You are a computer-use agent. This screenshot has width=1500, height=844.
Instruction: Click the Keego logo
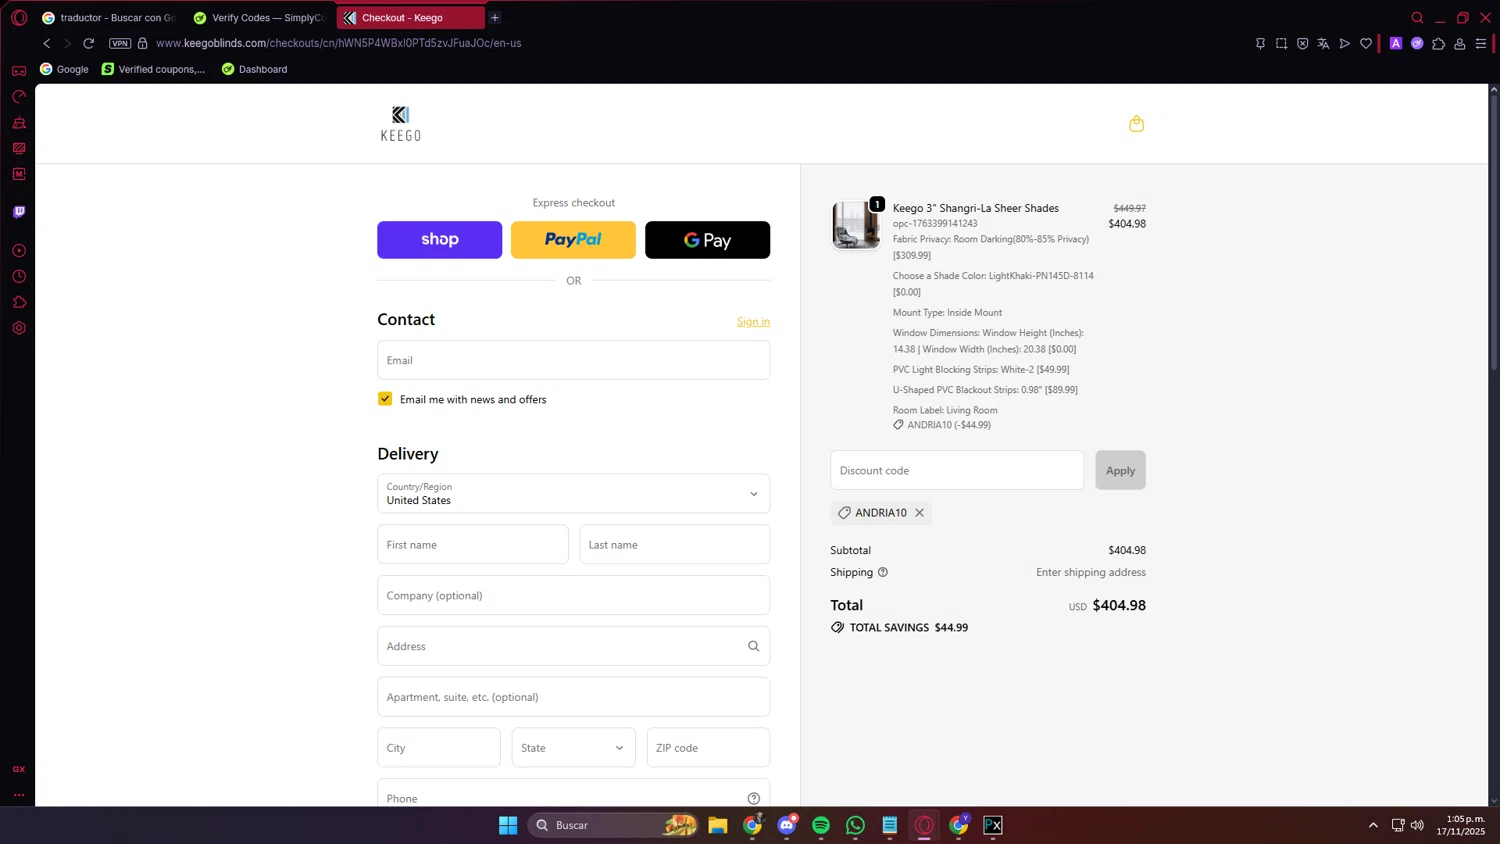point(401,123)
